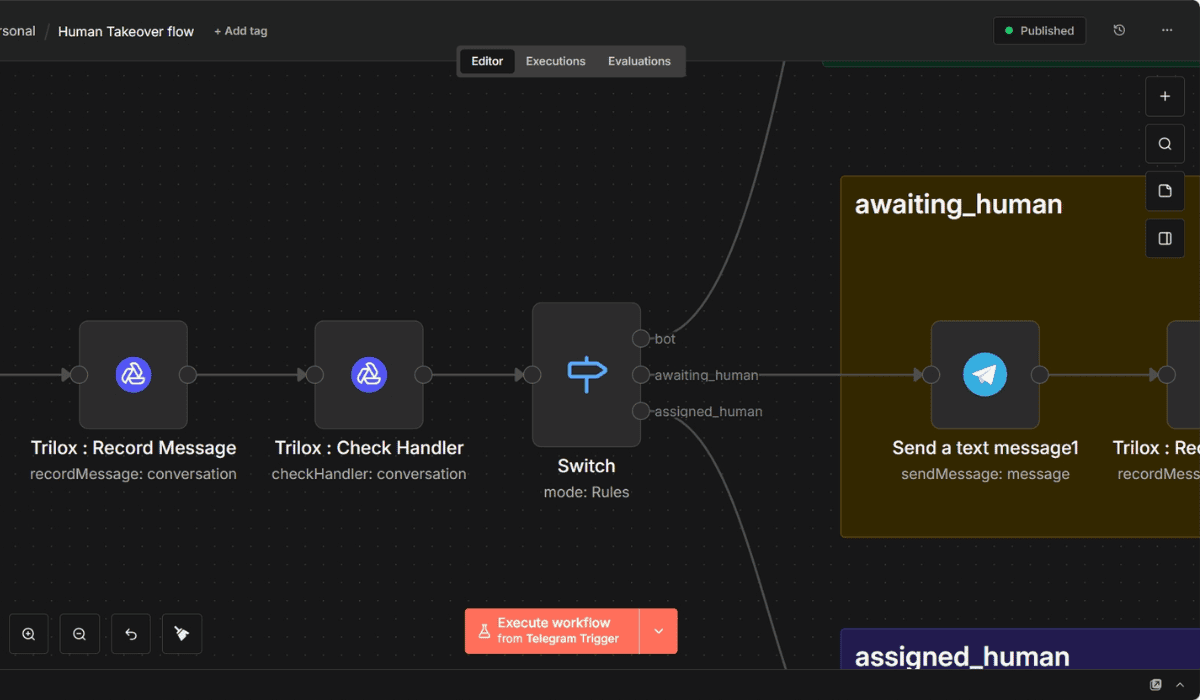Click the Trilox : Check Handler node icon
The height and width of the screenshot is (700, 1200).
click(369, 374)
